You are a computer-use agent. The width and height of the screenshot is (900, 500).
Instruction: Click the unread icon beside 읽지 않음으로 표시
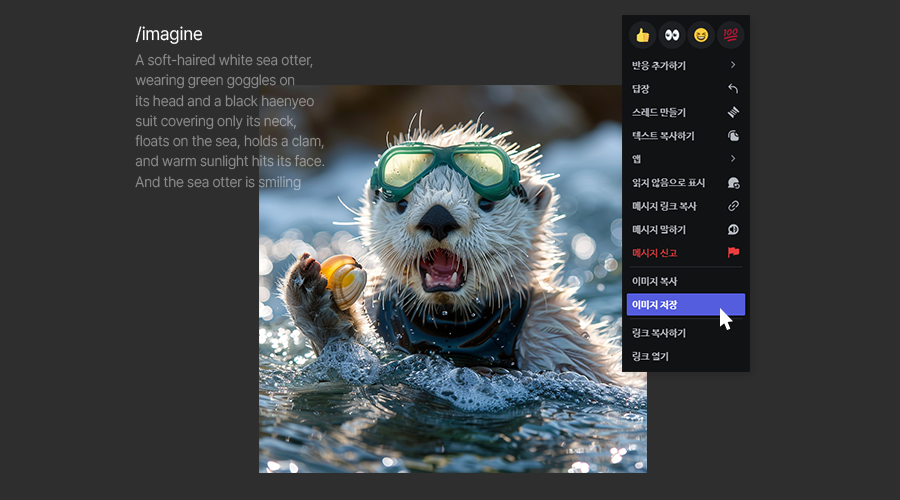[733, 183]
